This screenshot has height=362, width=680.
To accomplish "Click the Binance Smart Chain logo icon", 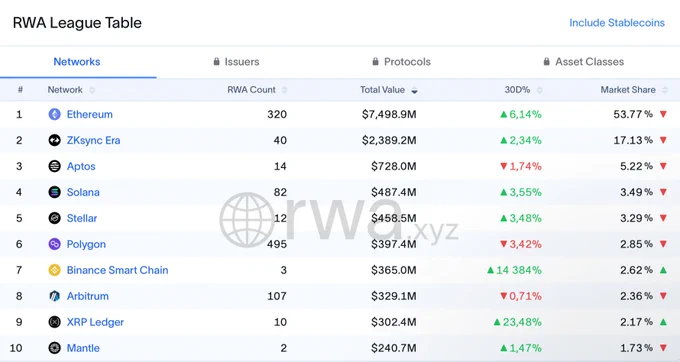I will point(54,270).
